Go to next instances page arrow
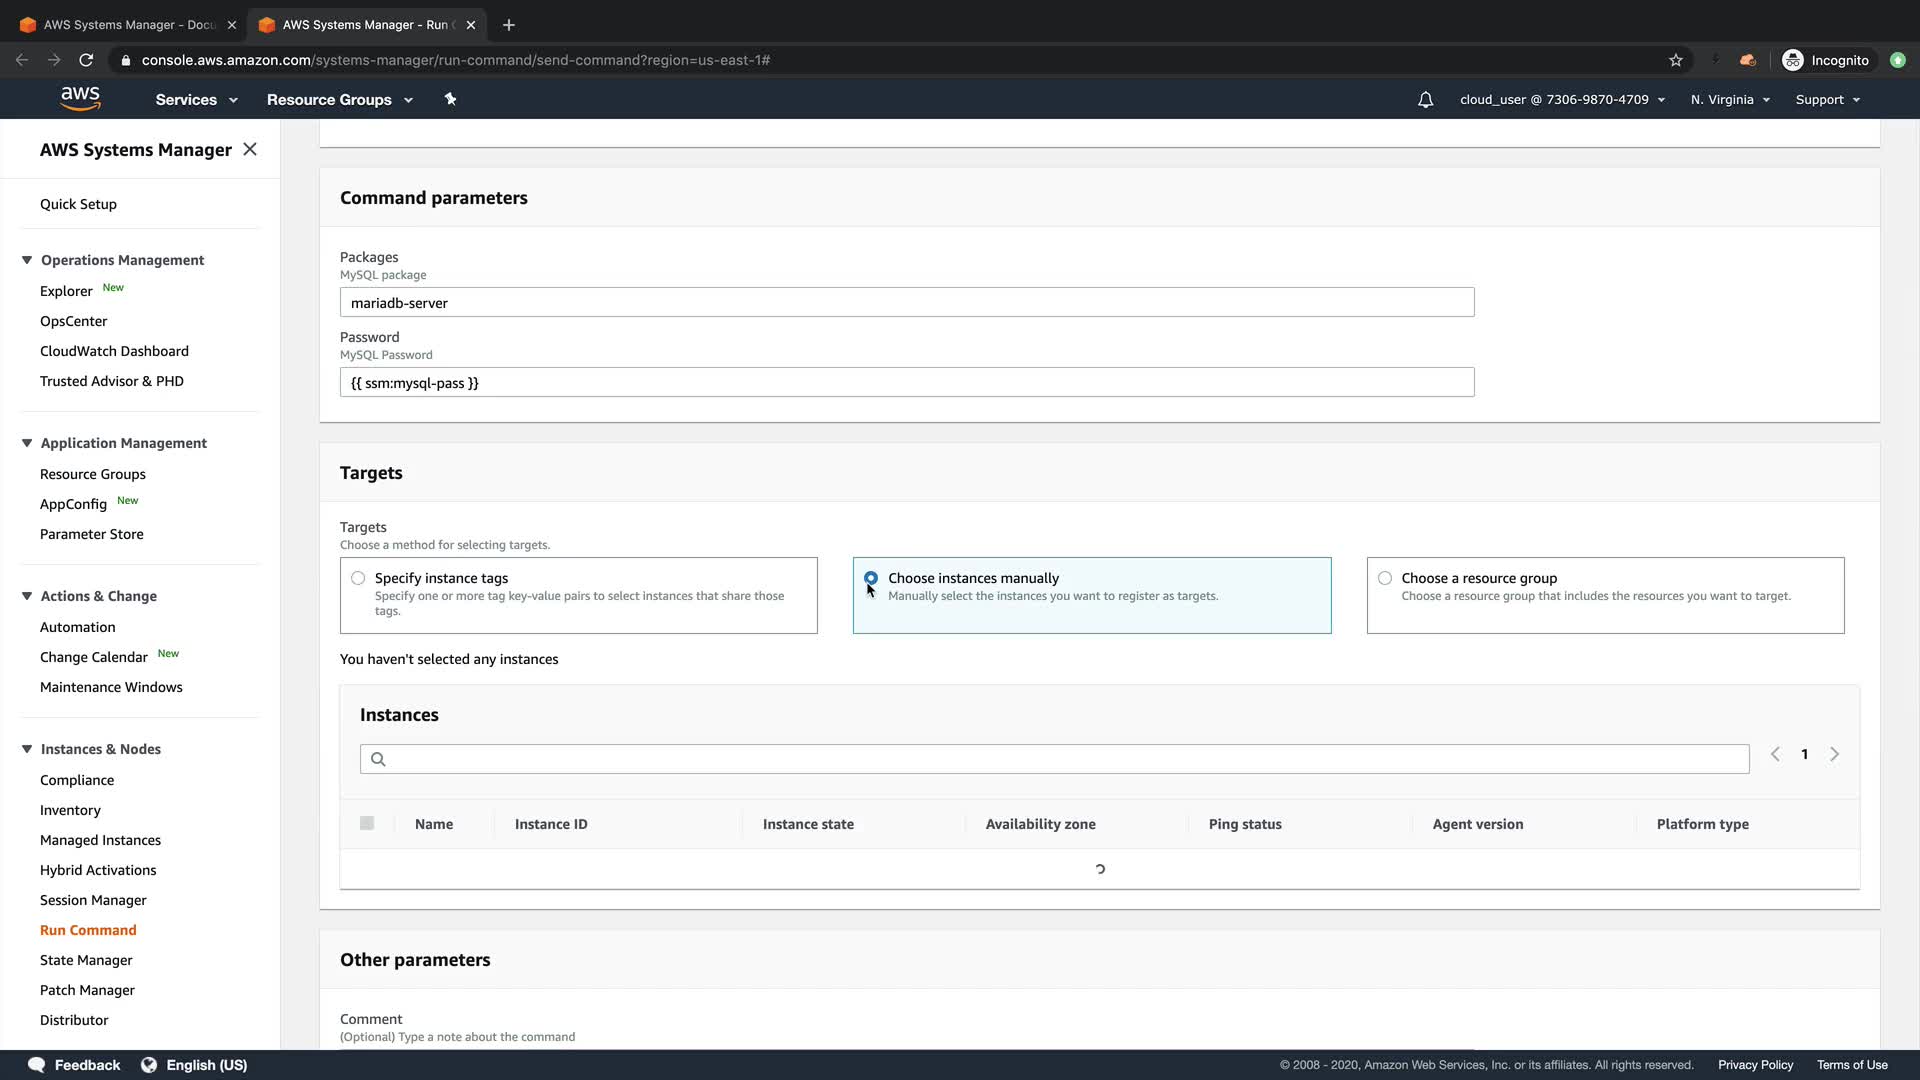This screenshot has height=1080, width=1920. (x=1834, y=755)
